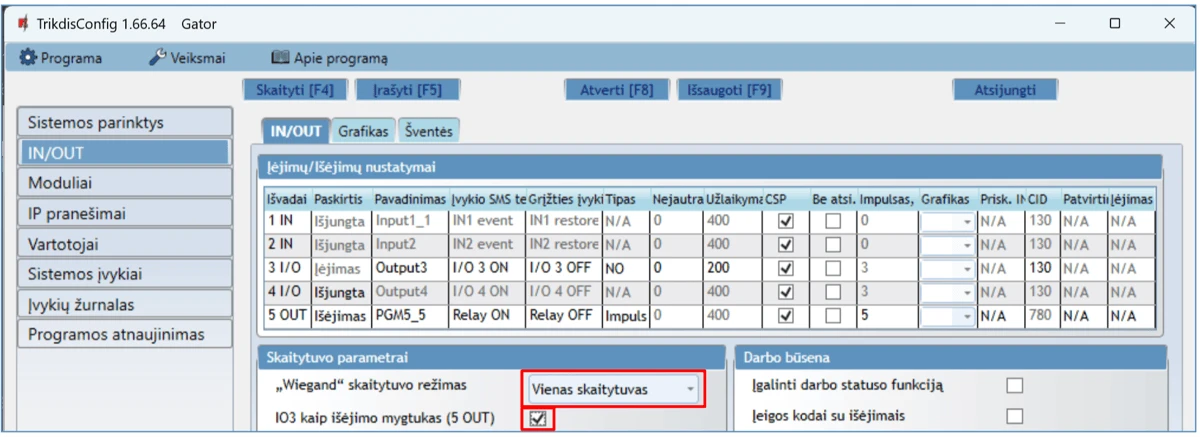The image size is (1200, 437).
Task: Uncheck IO3 kaip išėjimo mygtukas checkbox
Action: (539, 418)
